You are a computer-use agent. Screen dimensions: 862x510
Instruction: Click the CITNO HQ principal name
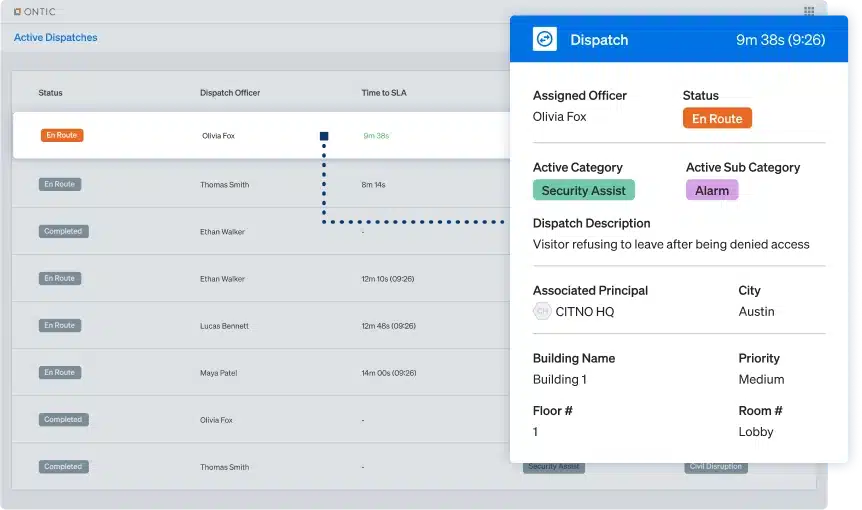click(584, 312)
